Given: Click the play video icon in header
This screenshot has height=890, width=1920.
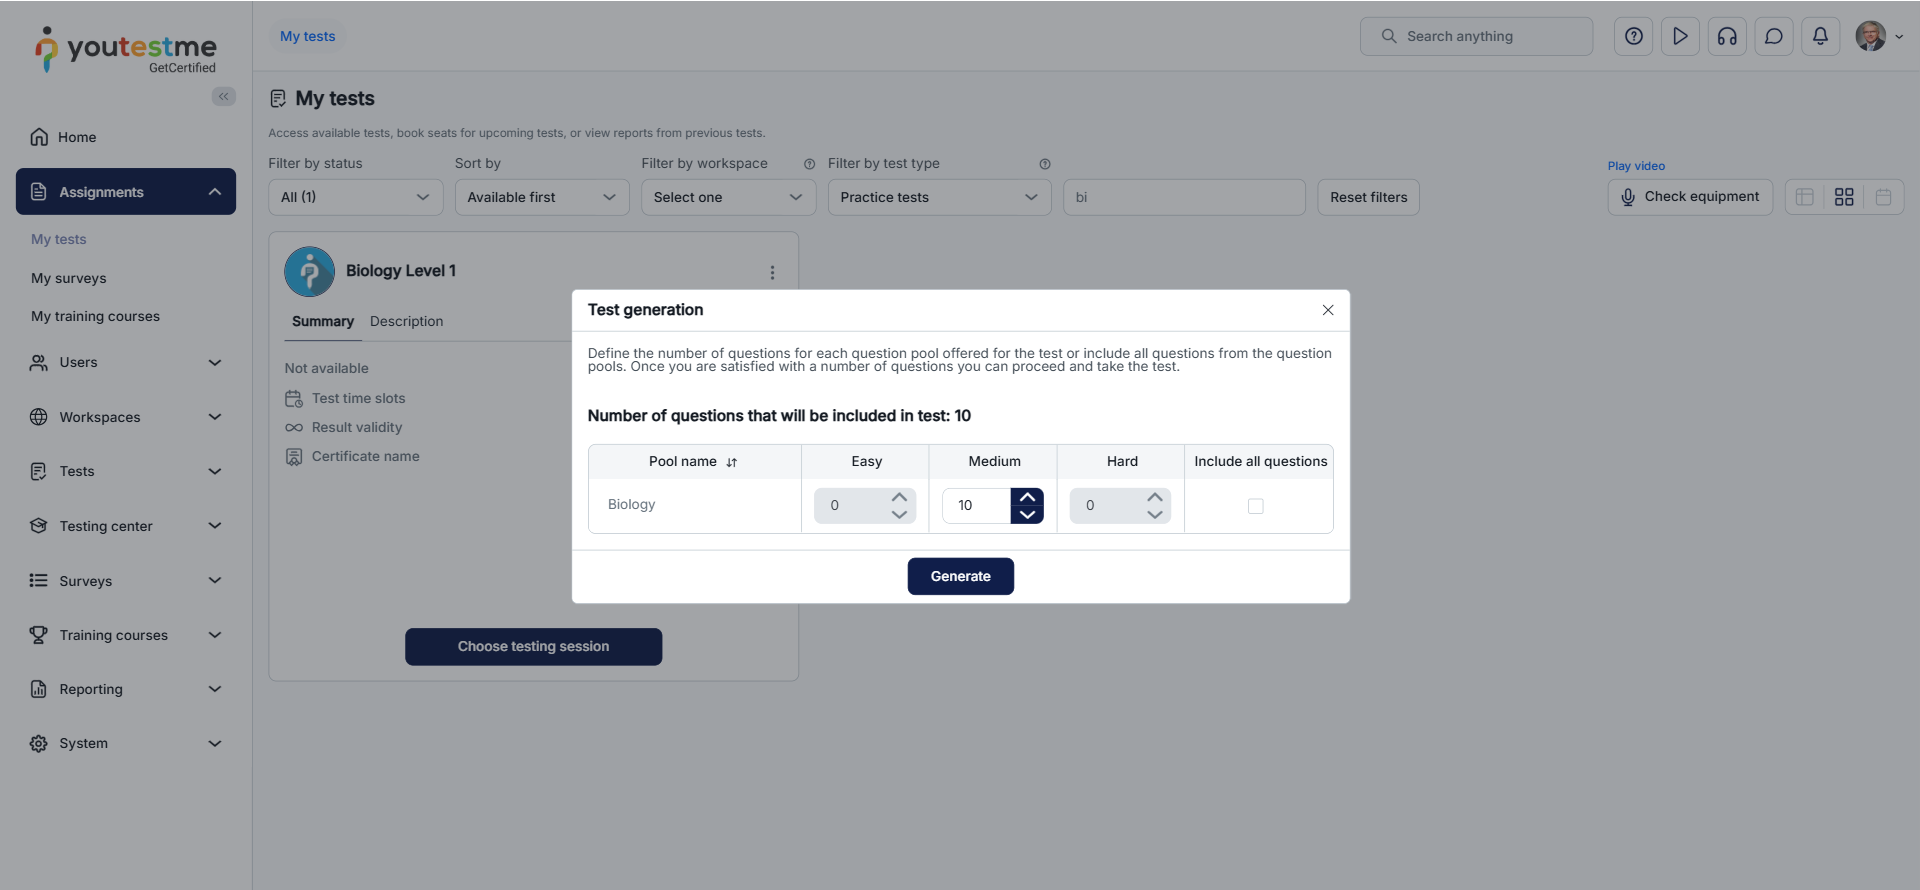Looking at the screenshot, I should (1680, 37).
